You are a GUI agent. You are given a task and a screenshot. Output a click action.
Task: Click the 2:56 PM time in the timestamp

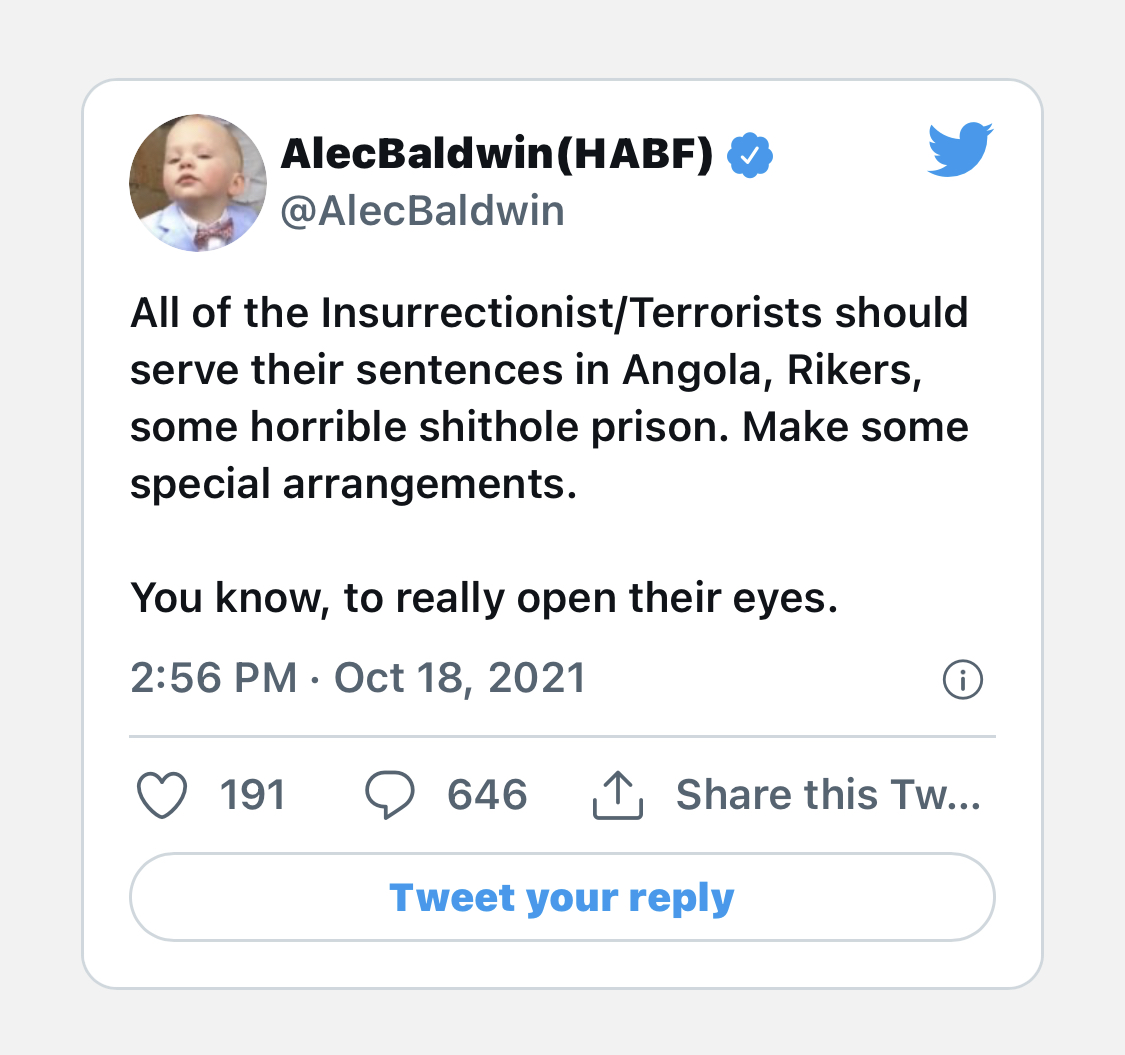coord(214,678)
